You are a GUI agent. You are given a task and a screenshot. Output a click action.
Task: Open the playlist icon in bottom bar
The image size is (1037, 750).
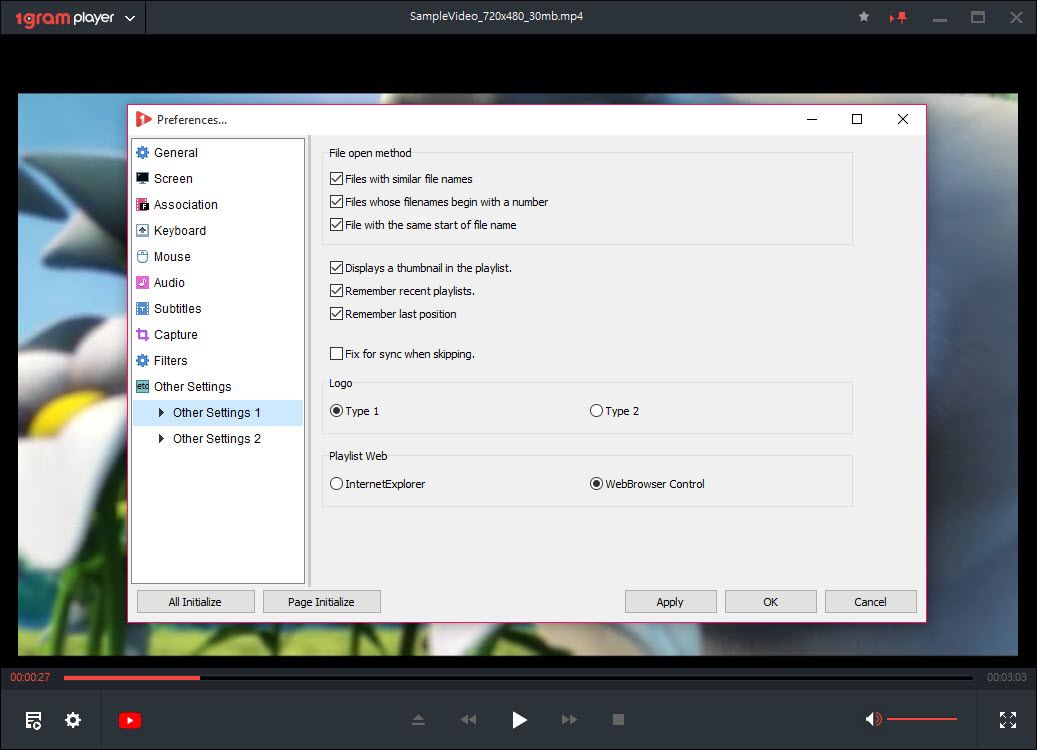[x=34, y=720]
